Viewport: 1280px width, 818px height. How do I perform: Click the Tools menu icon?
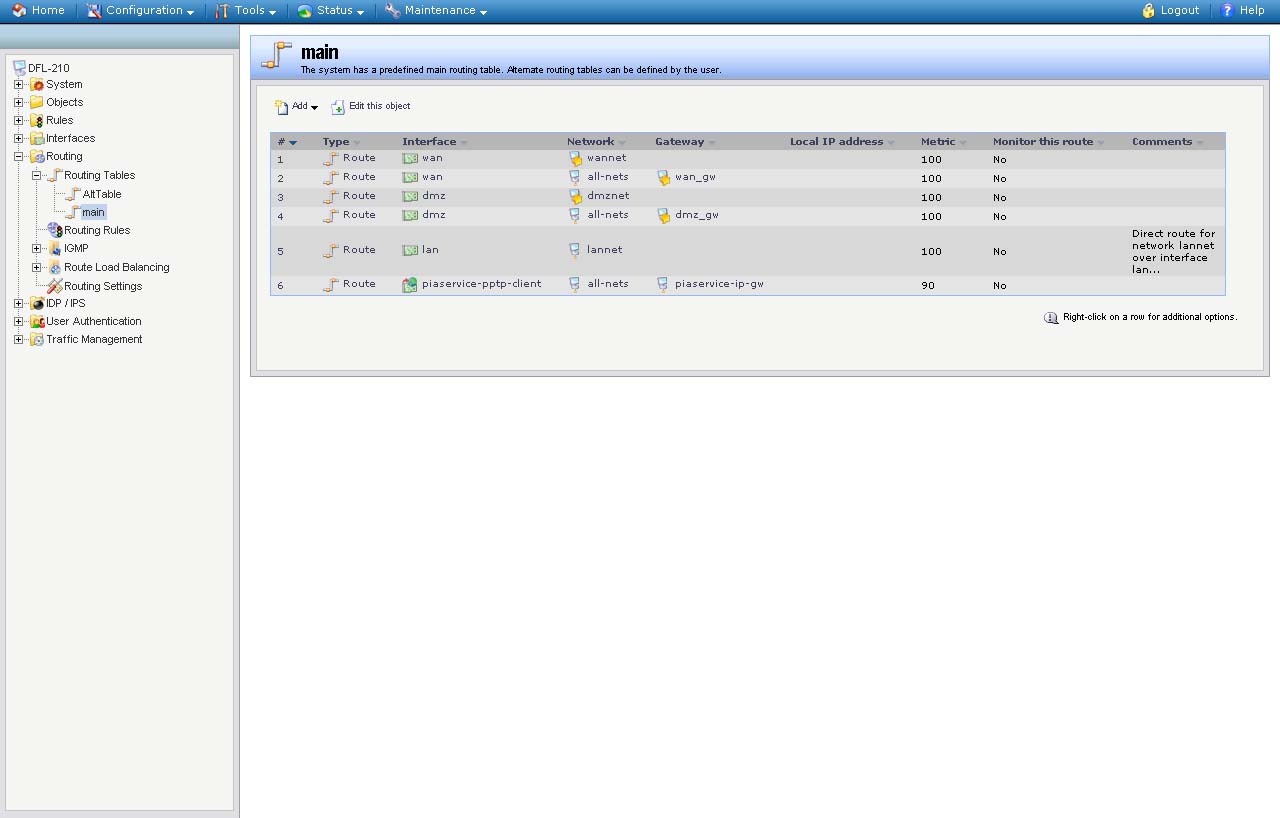point(223,10)
